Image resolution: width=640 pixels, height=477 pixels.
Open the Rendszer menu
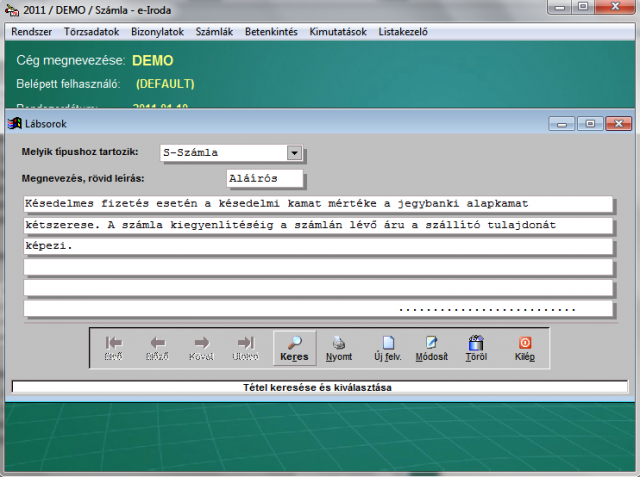pos(31,31)
